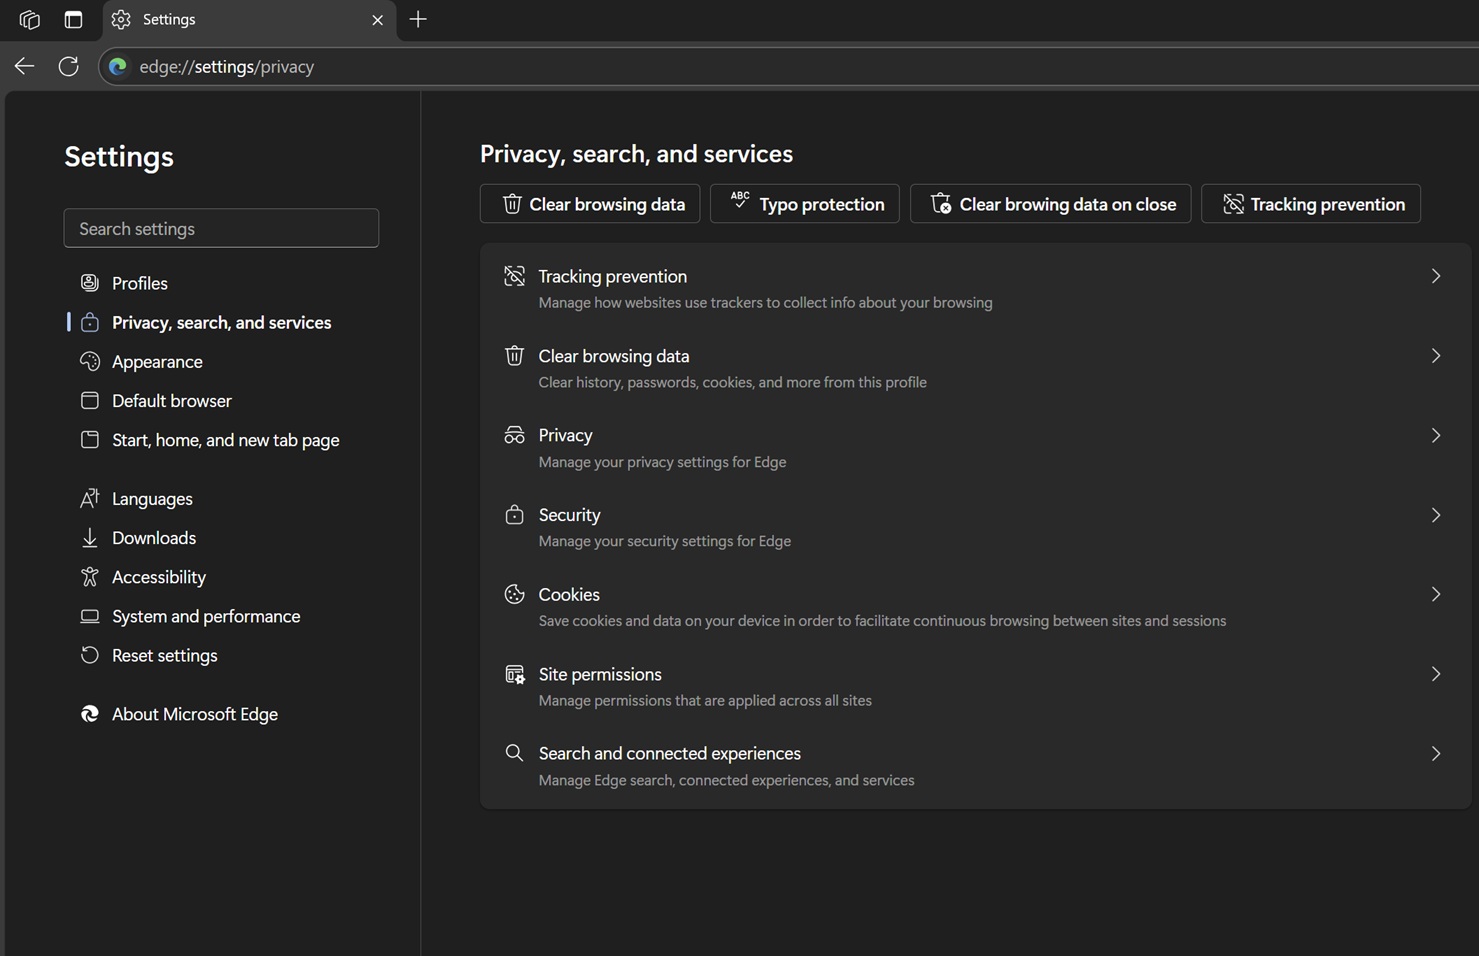Click the Cookies cookie icon
The width and height of the screenshot is (1479, 956).
click(514, 593)
